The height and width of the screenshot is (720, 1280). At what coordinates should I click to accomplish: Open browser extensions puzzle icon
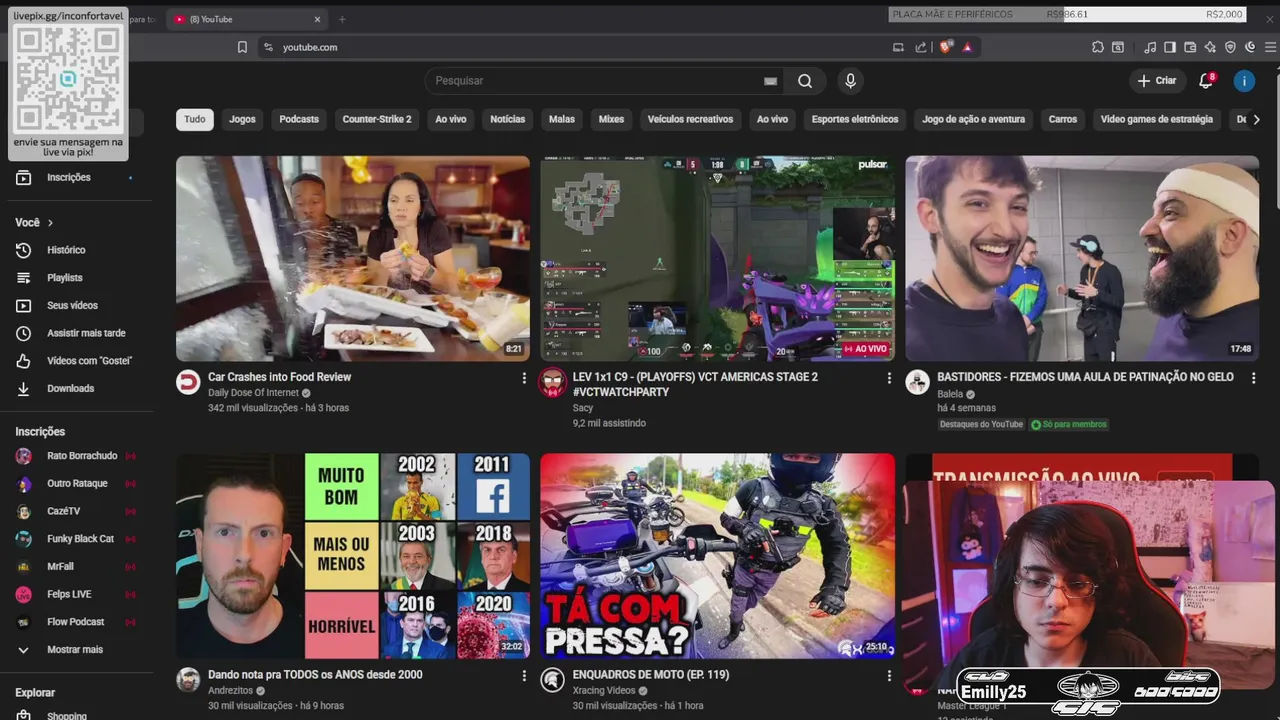[1098, 47]
